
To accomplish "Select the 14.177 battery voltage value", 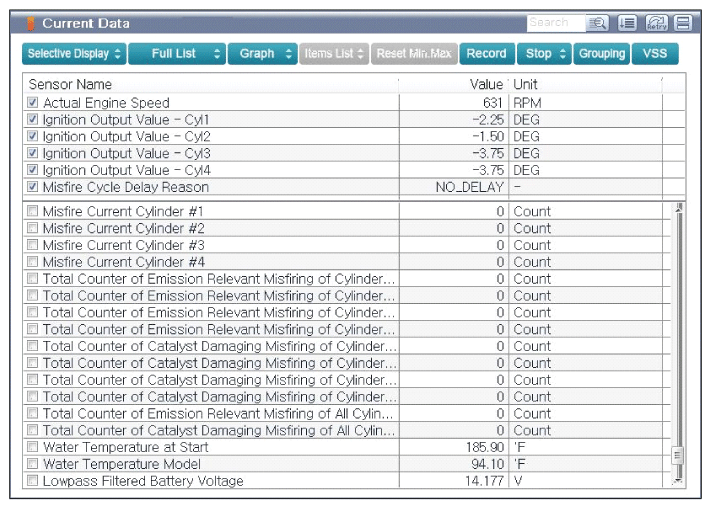I will coord(484,481).
